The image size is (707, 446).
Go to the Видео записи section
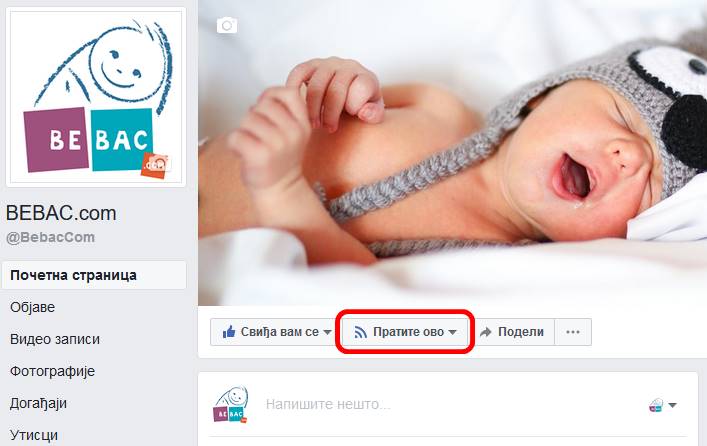coord(55,339)
